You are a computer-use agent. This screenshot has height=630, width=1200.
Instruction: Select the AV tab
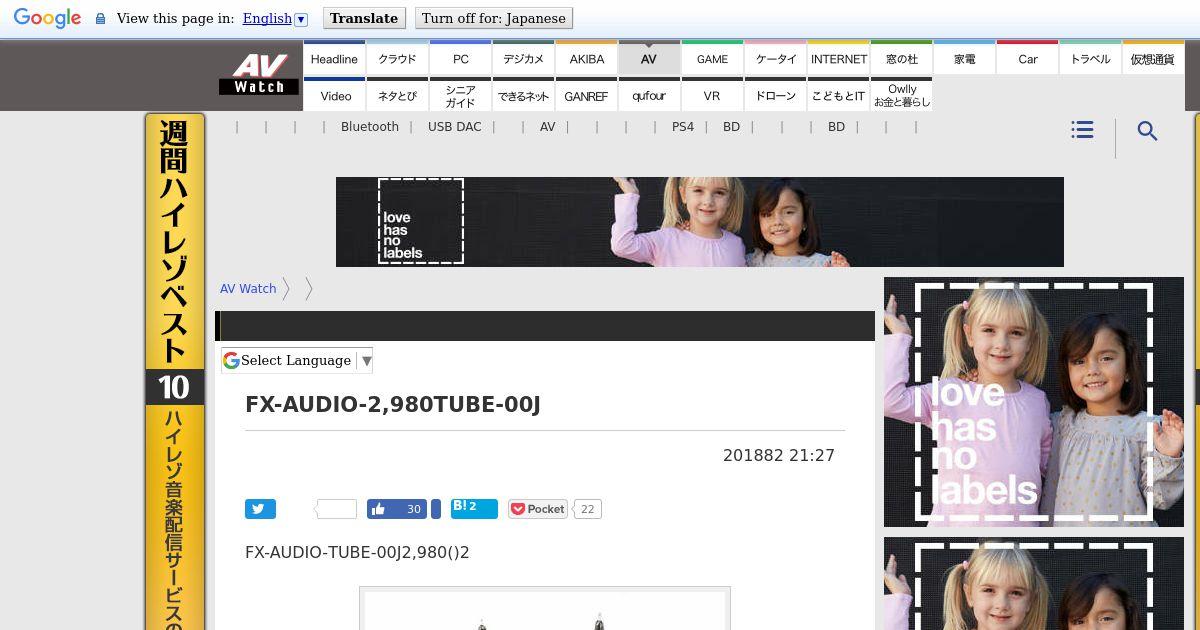649,58
